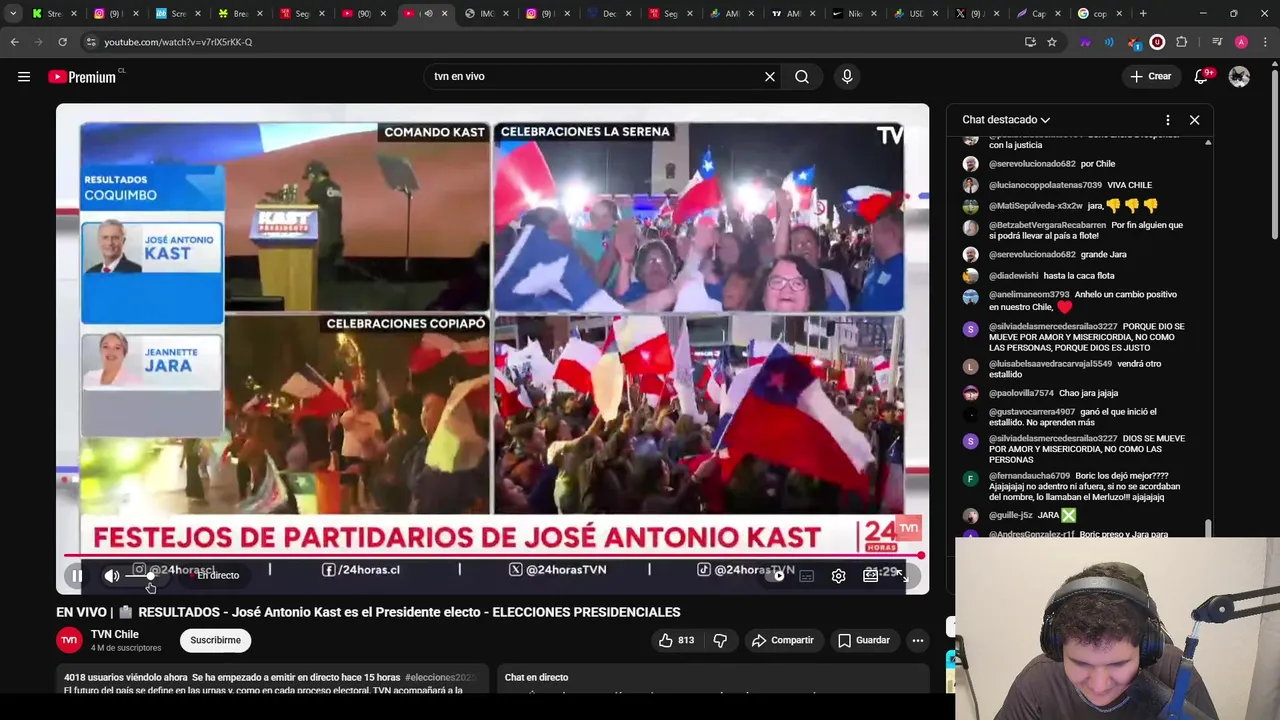This screenshot has width=1280, height=720.
Task: Save the video with Guardar
Action: coord(864,640)
